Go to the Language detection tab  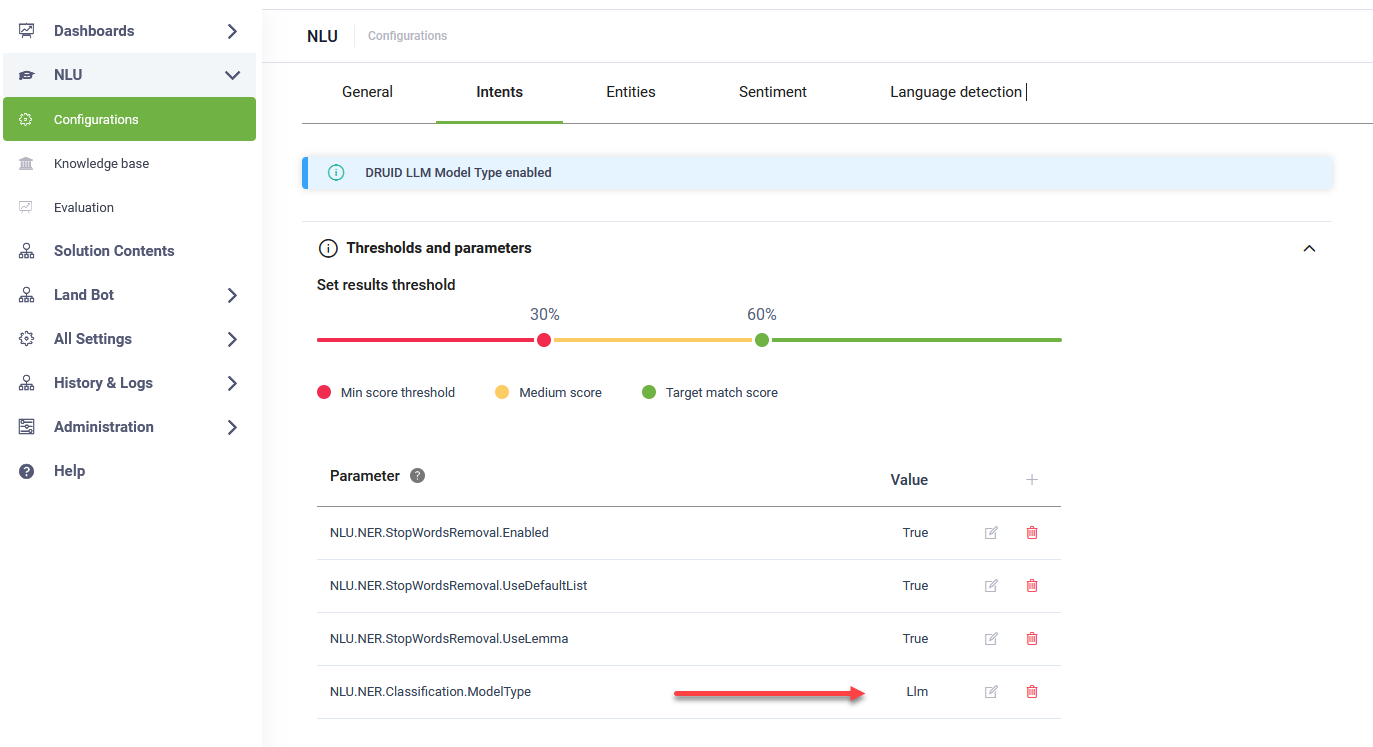point(956,92)
